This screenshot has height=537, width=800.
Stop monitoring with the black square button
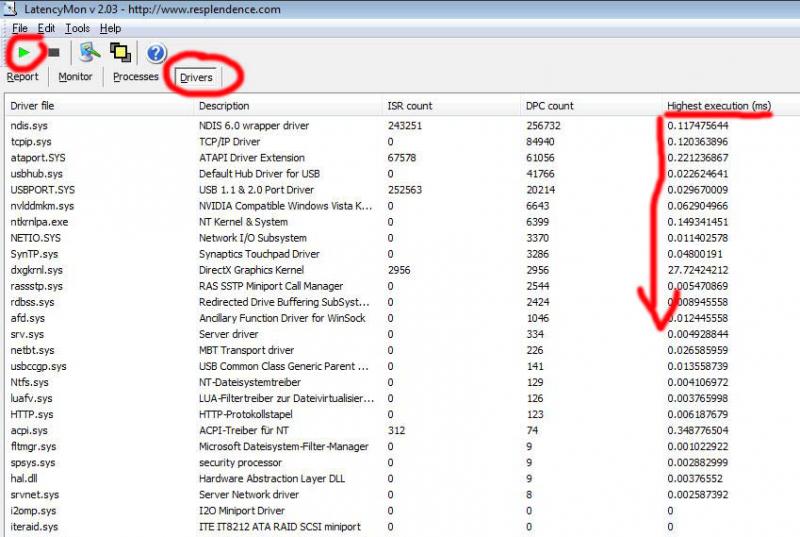point(54,52)
